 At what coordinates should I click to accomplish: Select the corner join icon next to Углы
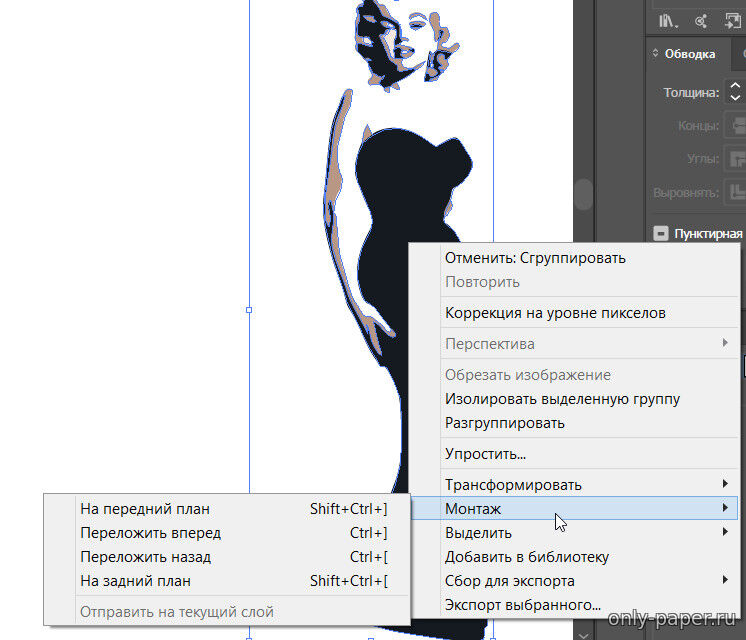735,158
